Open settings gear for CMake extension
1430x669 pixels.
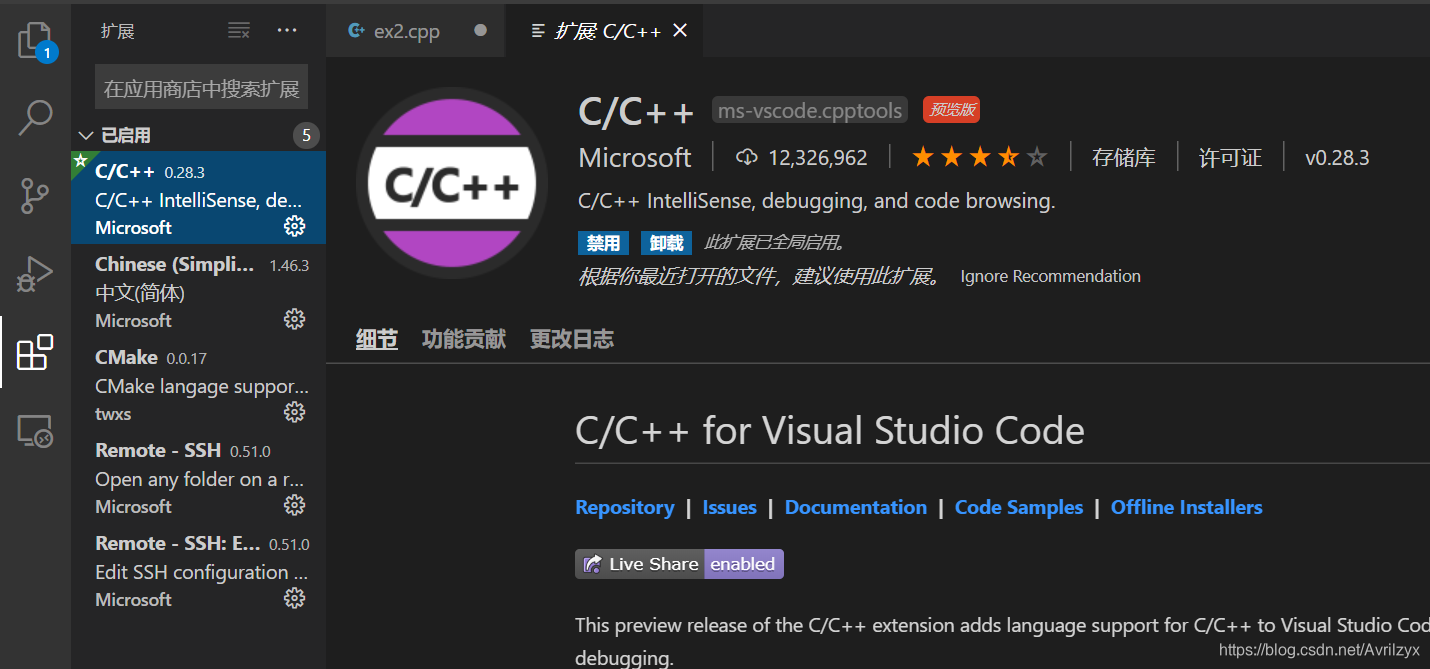click(x=294, y=411)
